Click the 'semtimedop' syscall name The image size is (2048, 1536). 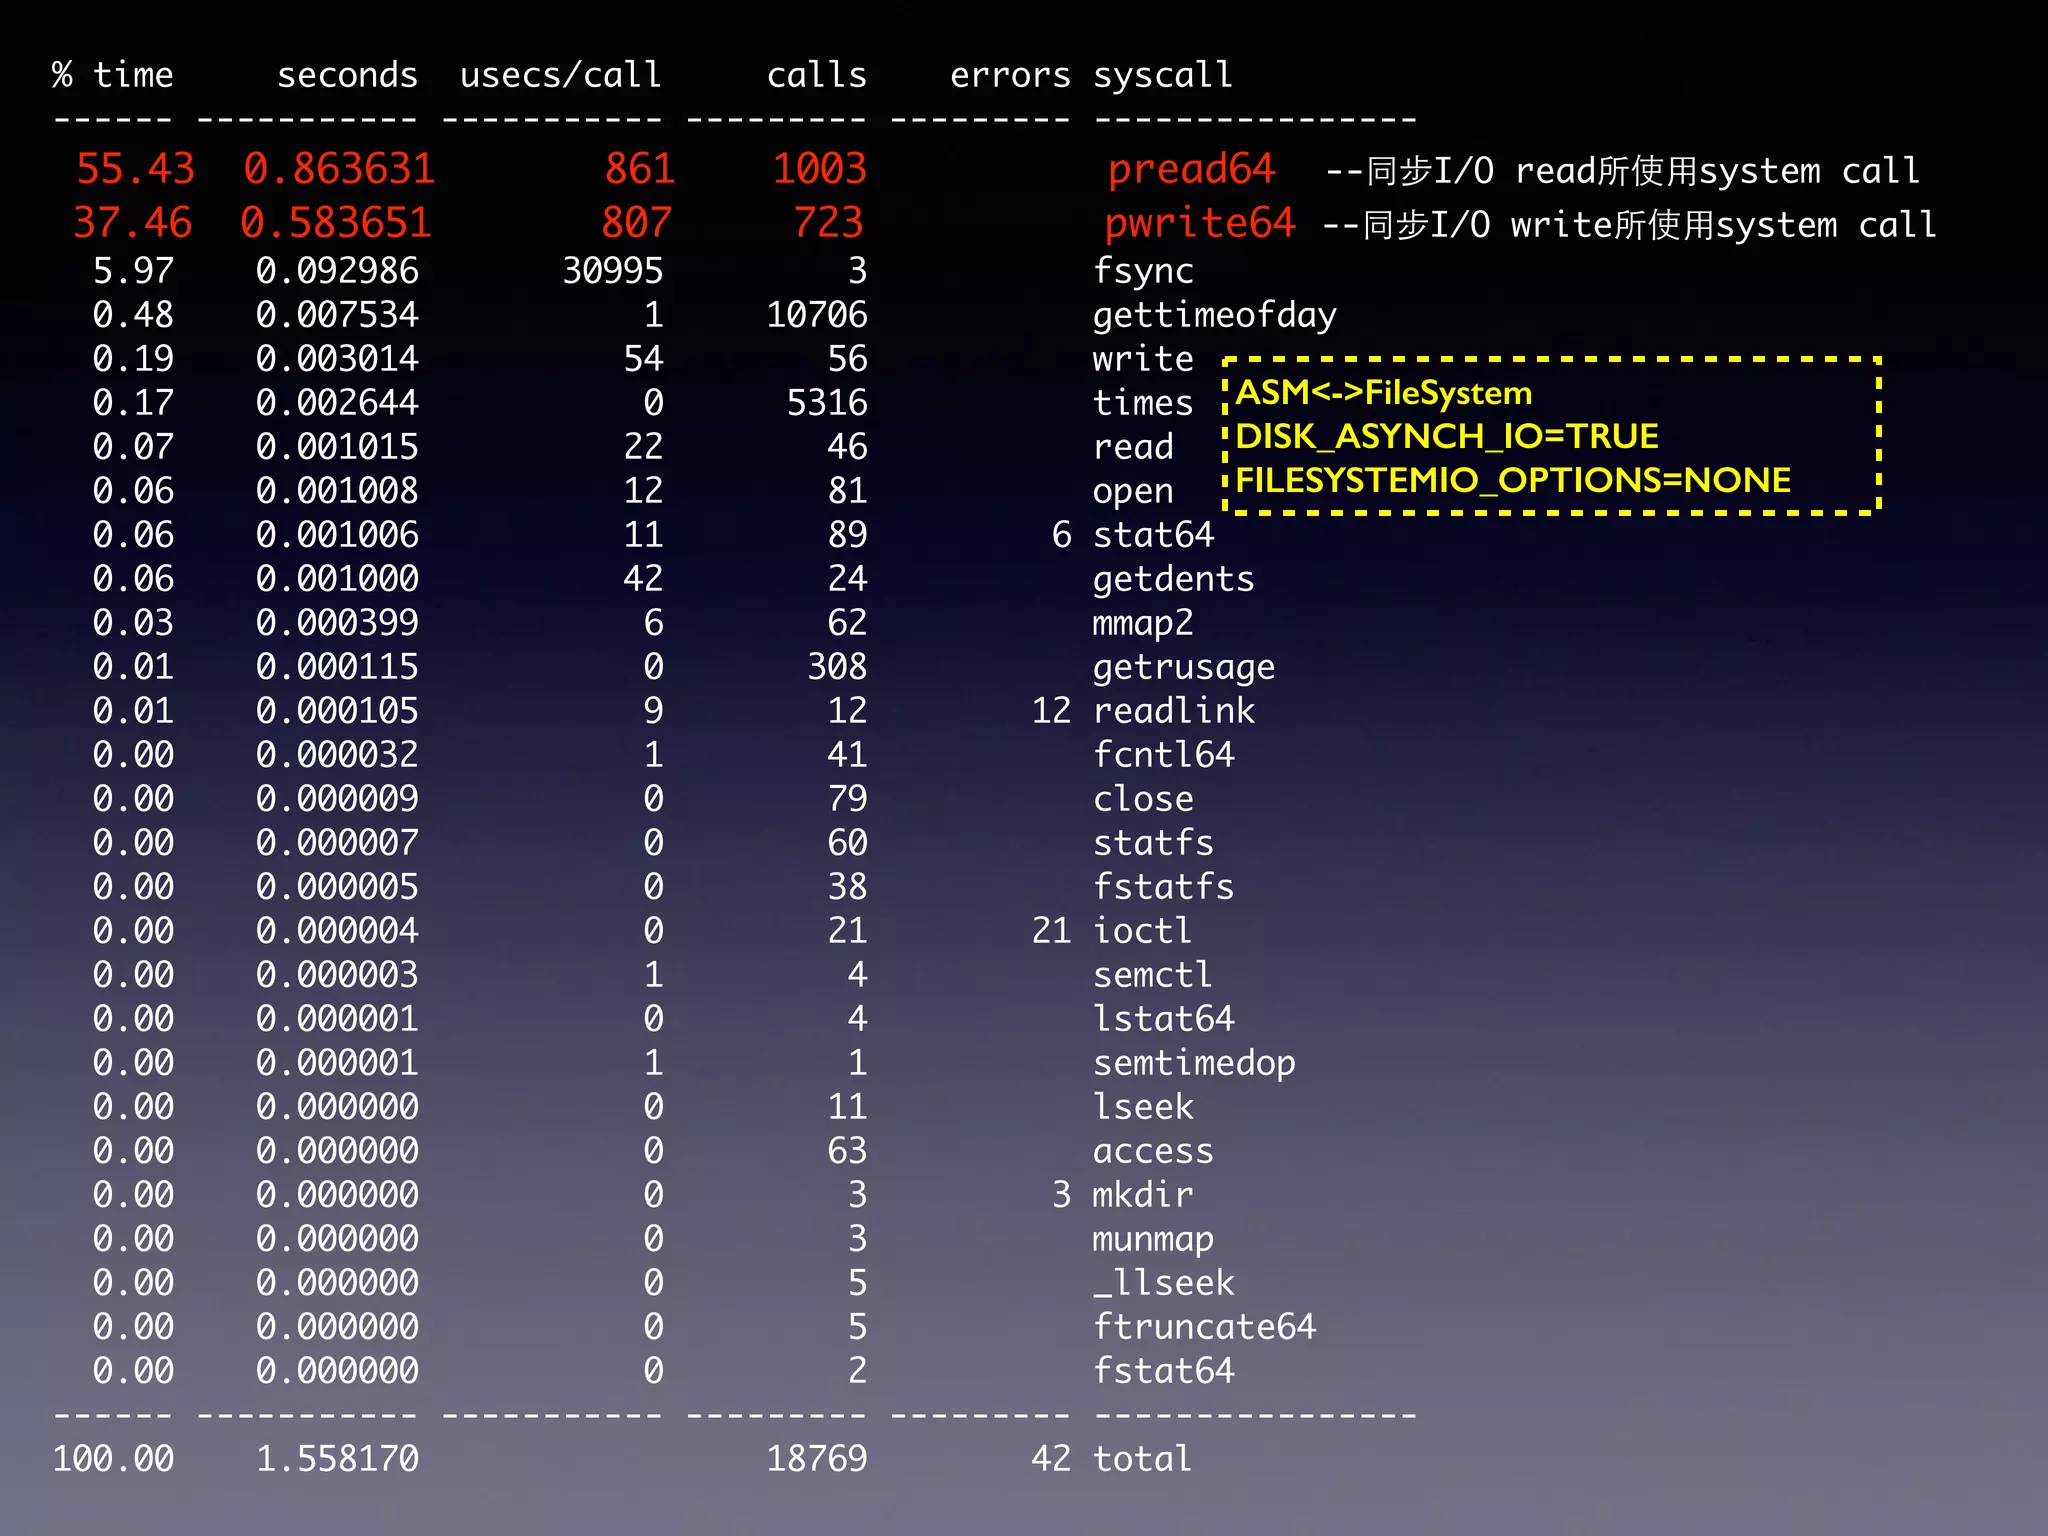1194,1063
